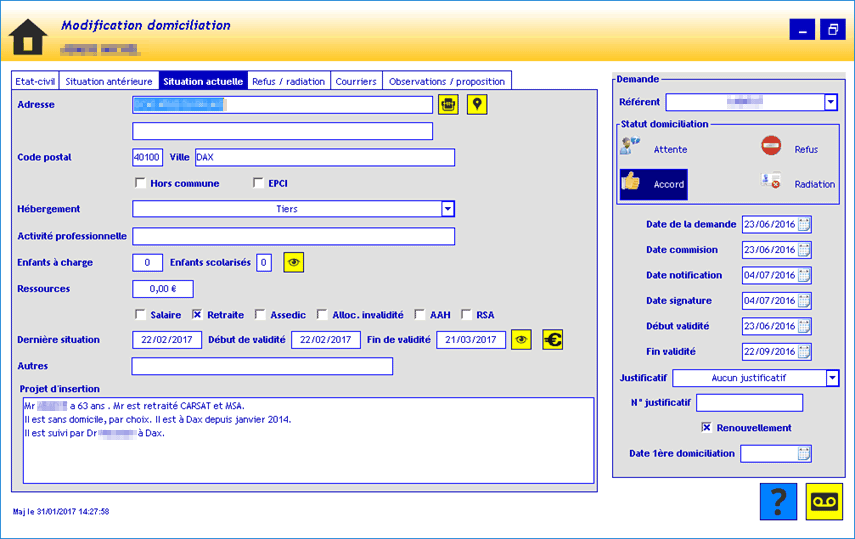The image size is (855, 539).
Task: Switch to the Etat-civil tab
Action: [35, 81]
